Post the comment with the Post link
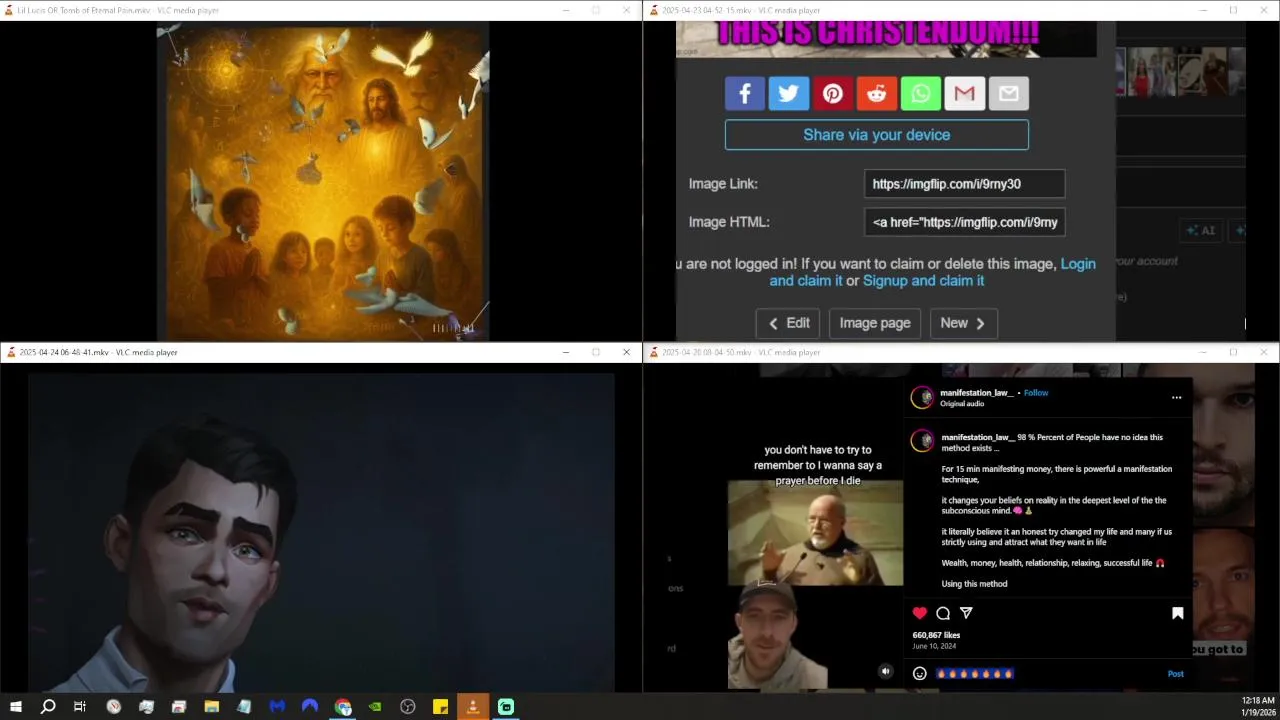The width and height of the screenshot is (1280, 720). (1175, 674)
